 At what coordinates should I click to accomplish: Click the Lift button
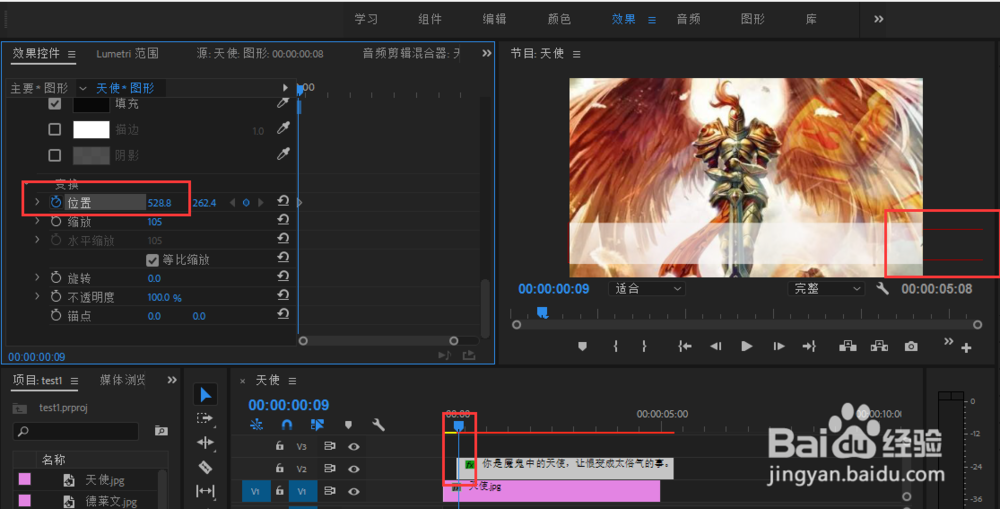pos(848,346)
